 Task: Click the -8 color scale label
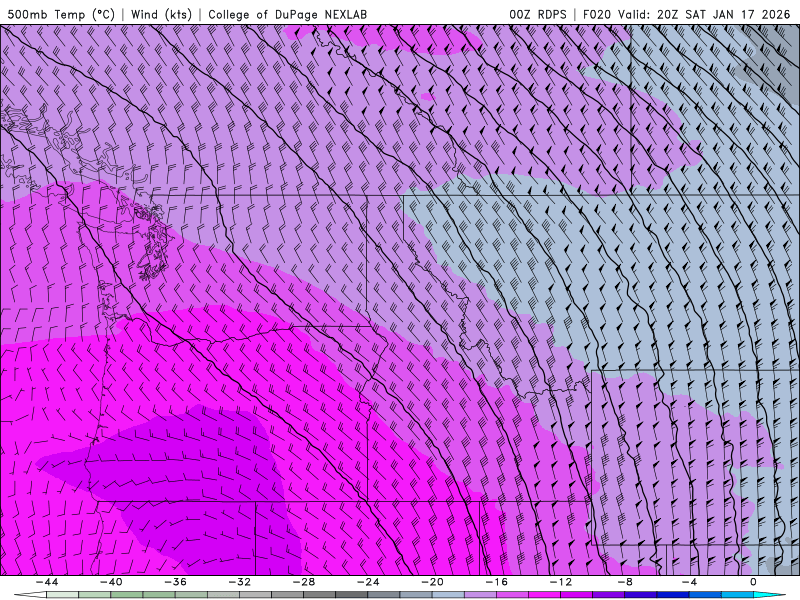[625, 582]
